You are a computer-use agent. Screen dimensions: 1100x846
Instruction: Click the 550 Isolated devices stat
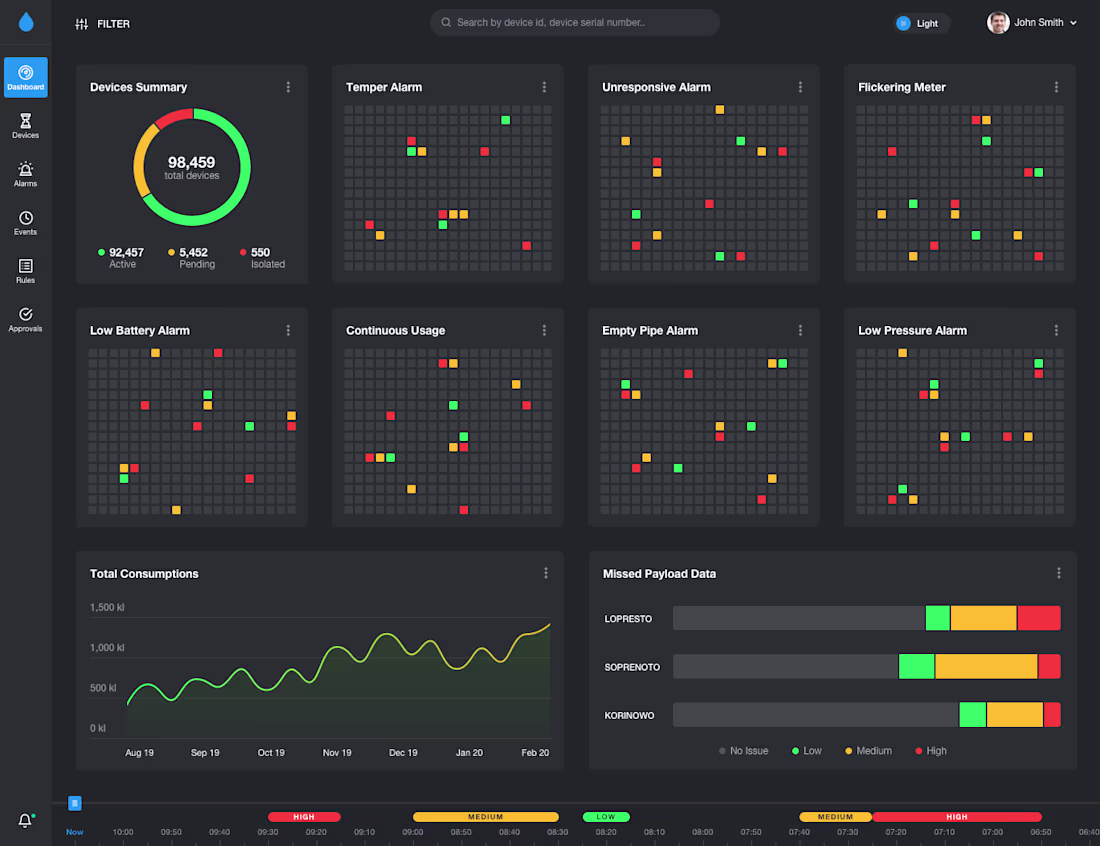(262, 257)
